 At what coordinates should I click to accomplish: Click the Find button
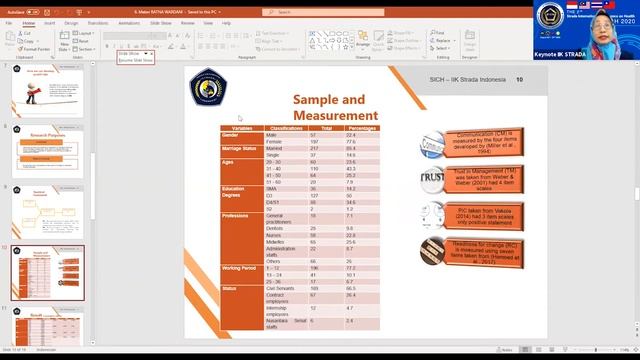coord(437,33)
